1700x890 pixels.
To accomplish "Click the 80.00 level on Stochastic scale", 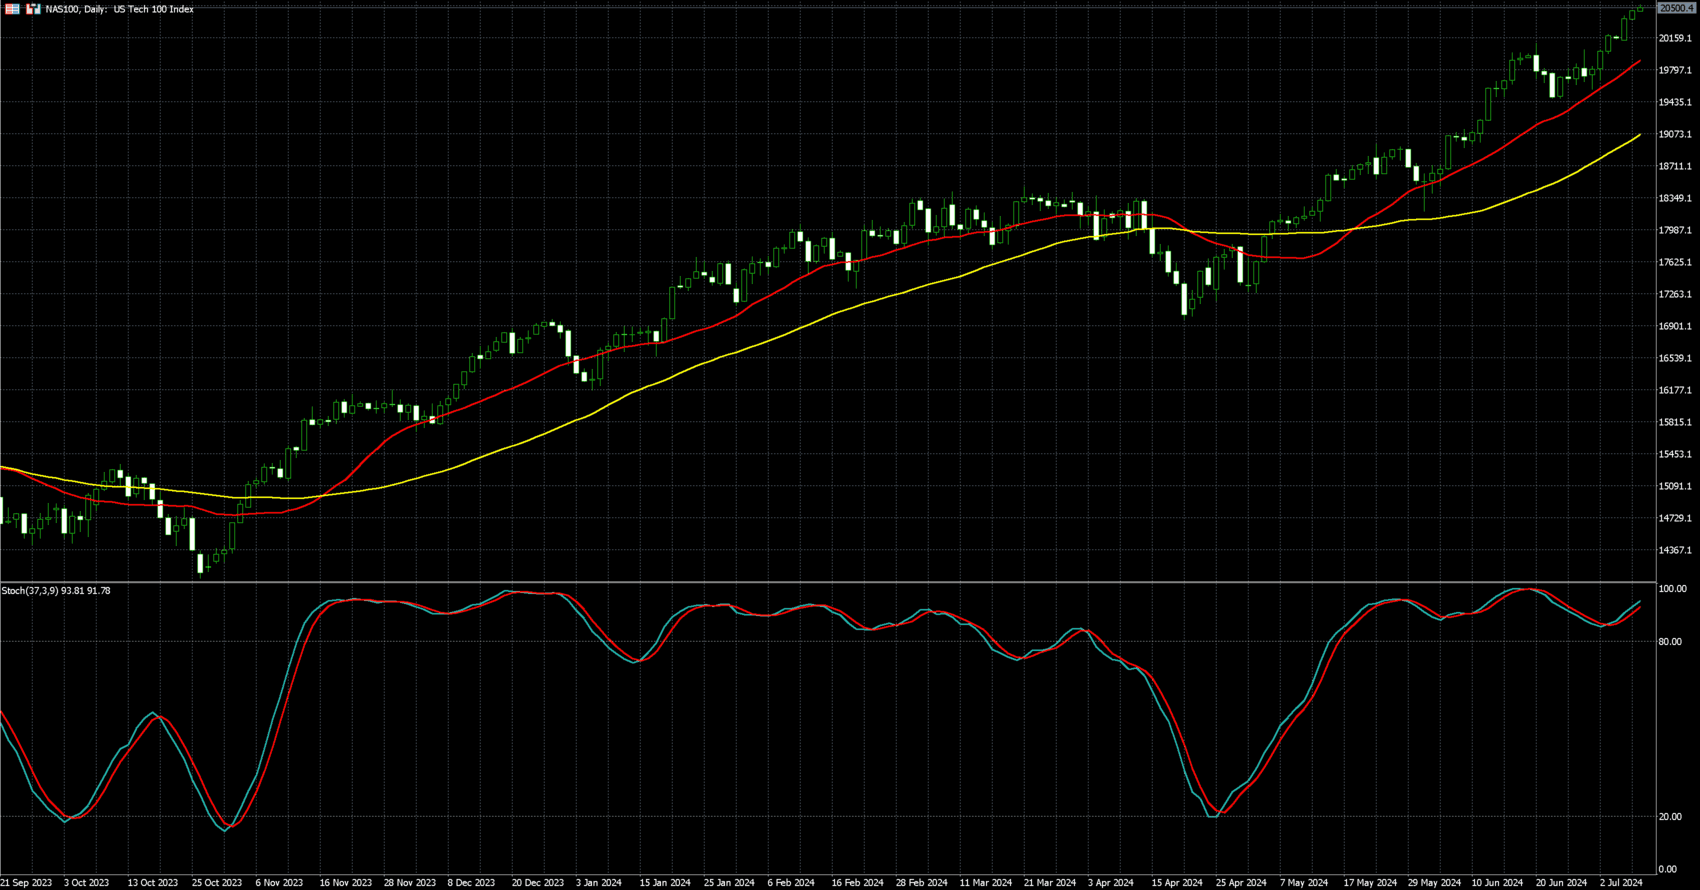I will coord(1670,642).
